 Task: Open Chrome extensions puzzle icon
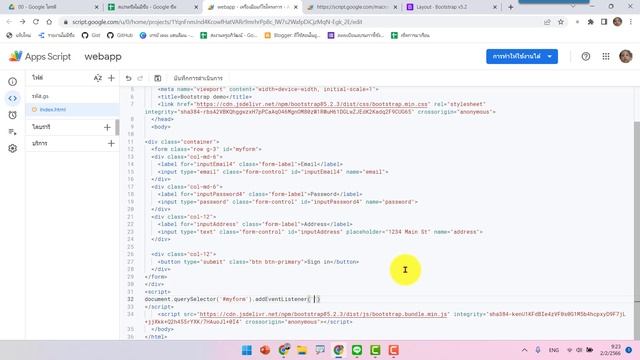tap(590, 22)
